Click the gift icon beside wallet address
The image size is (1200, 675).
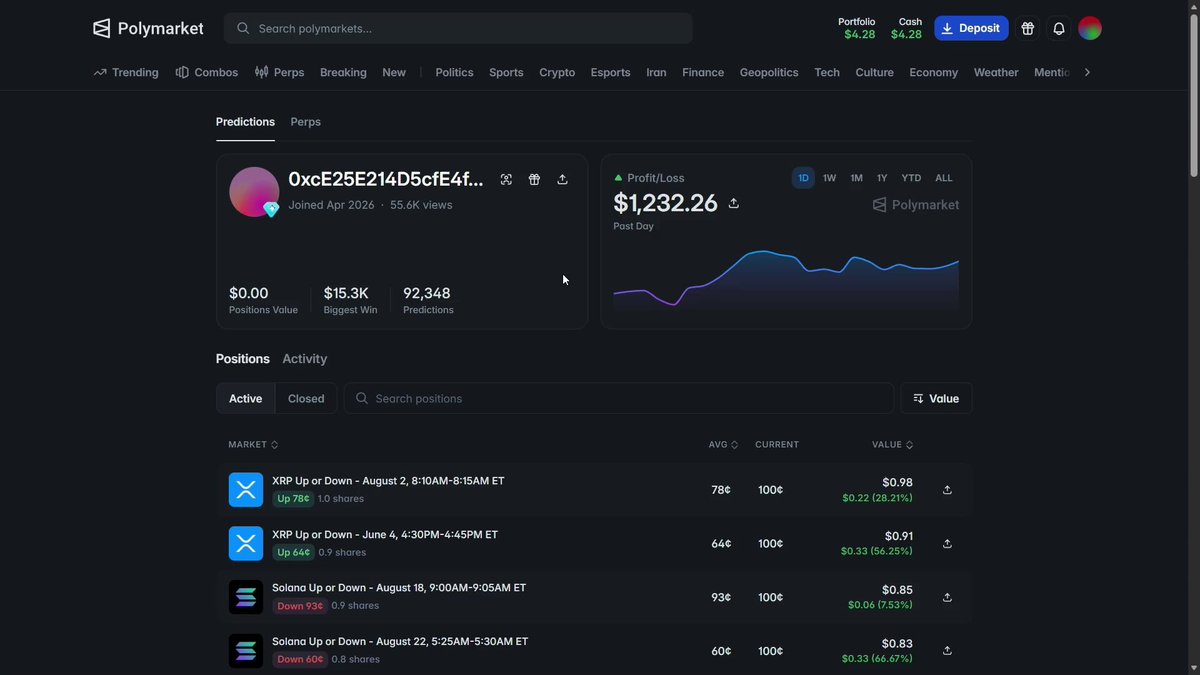(x=534, y=179)
